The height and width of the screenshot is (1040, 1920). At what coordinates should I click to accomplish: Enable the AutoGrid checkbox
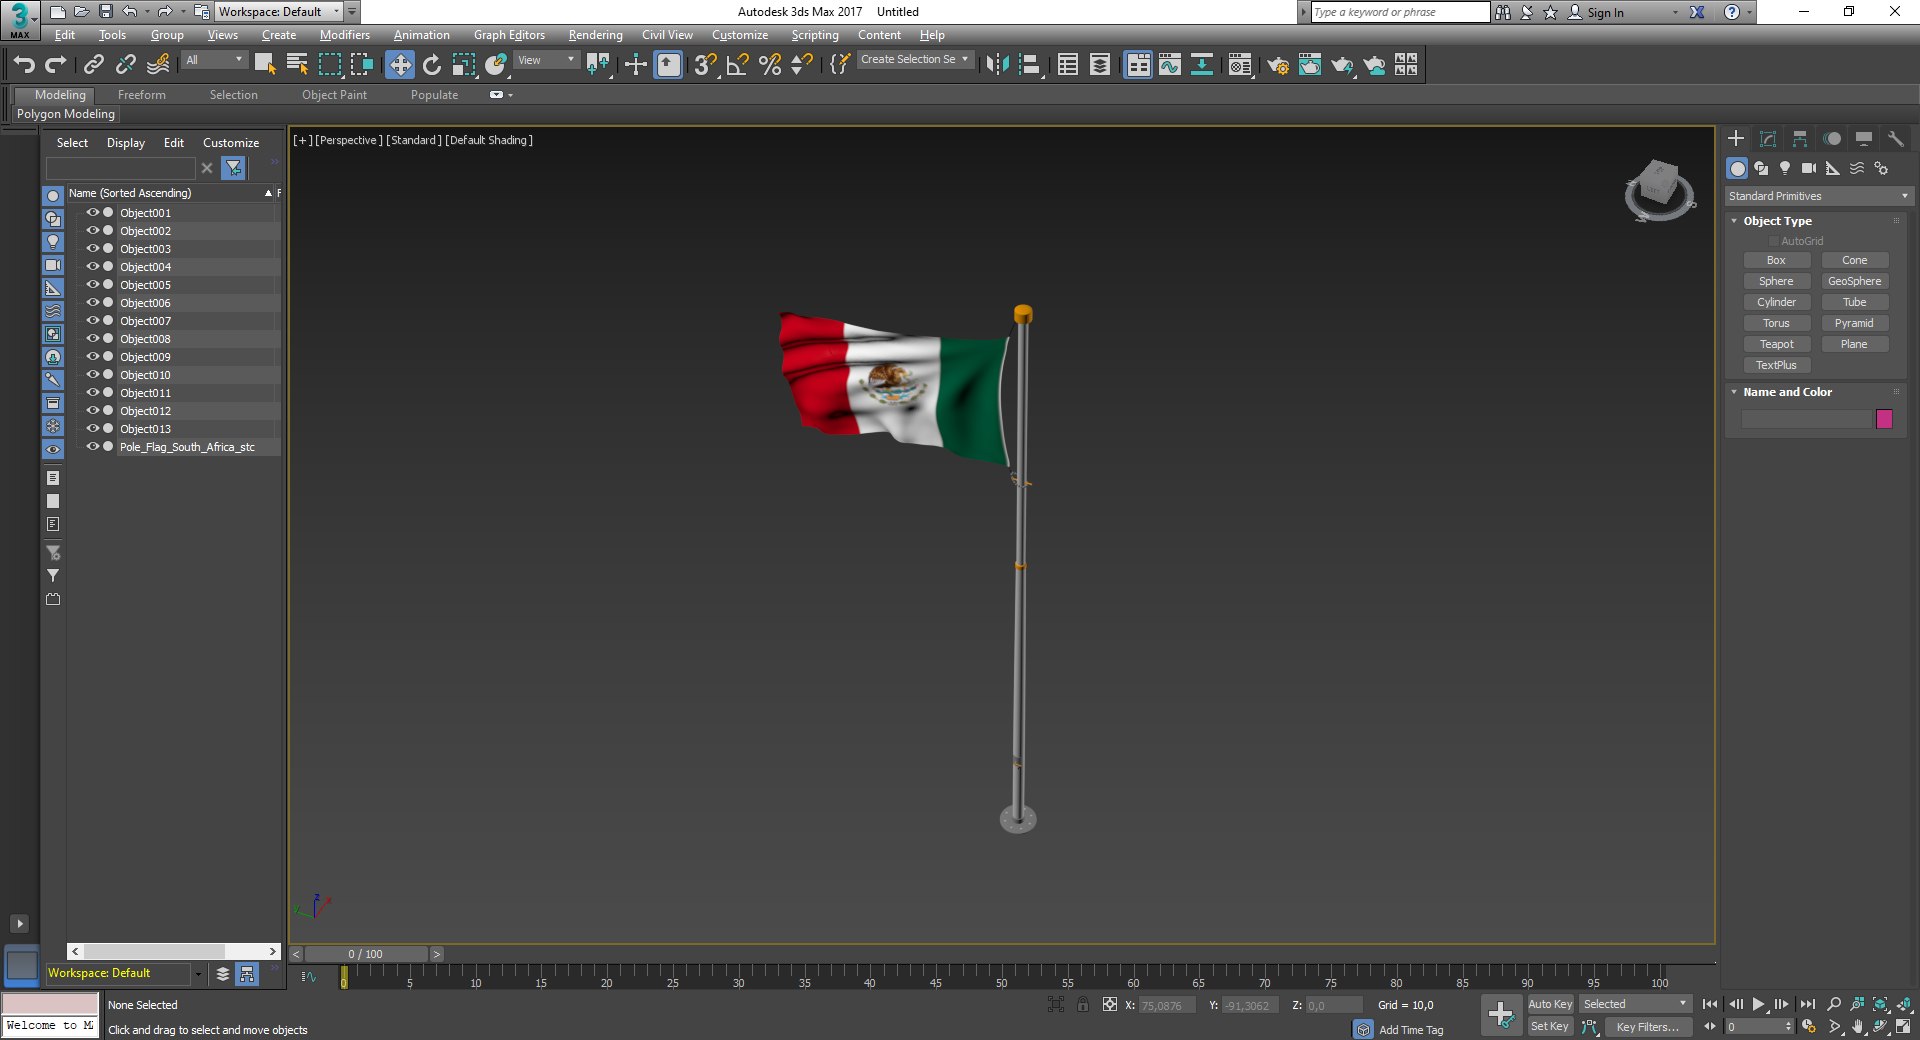1774,241
